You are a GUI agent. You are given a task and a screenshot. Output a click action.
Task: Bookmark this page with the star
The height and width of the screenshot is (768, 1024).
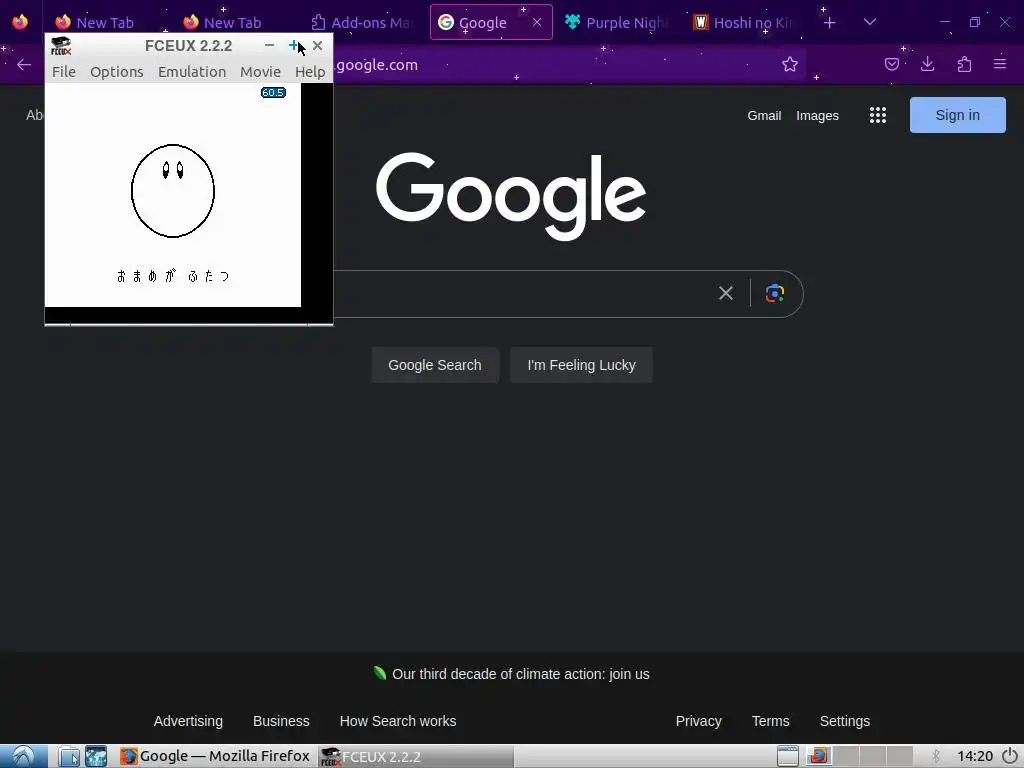point(790,64)
